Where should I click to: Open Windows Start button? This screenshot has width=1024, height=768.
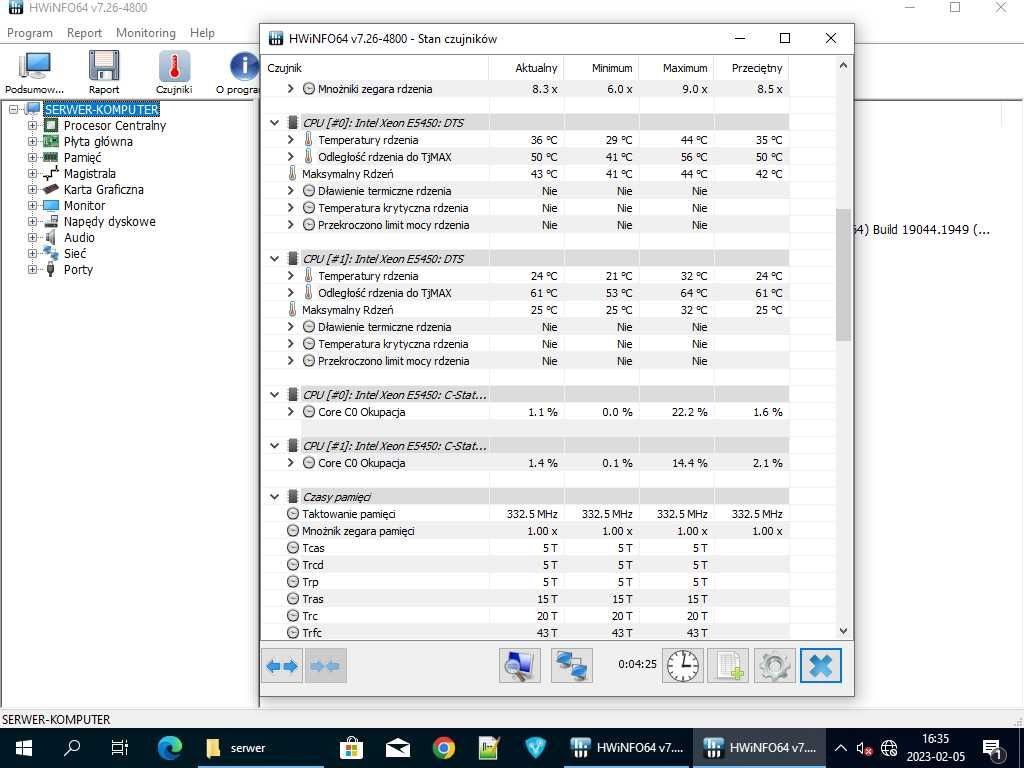[x=24, y=748]
